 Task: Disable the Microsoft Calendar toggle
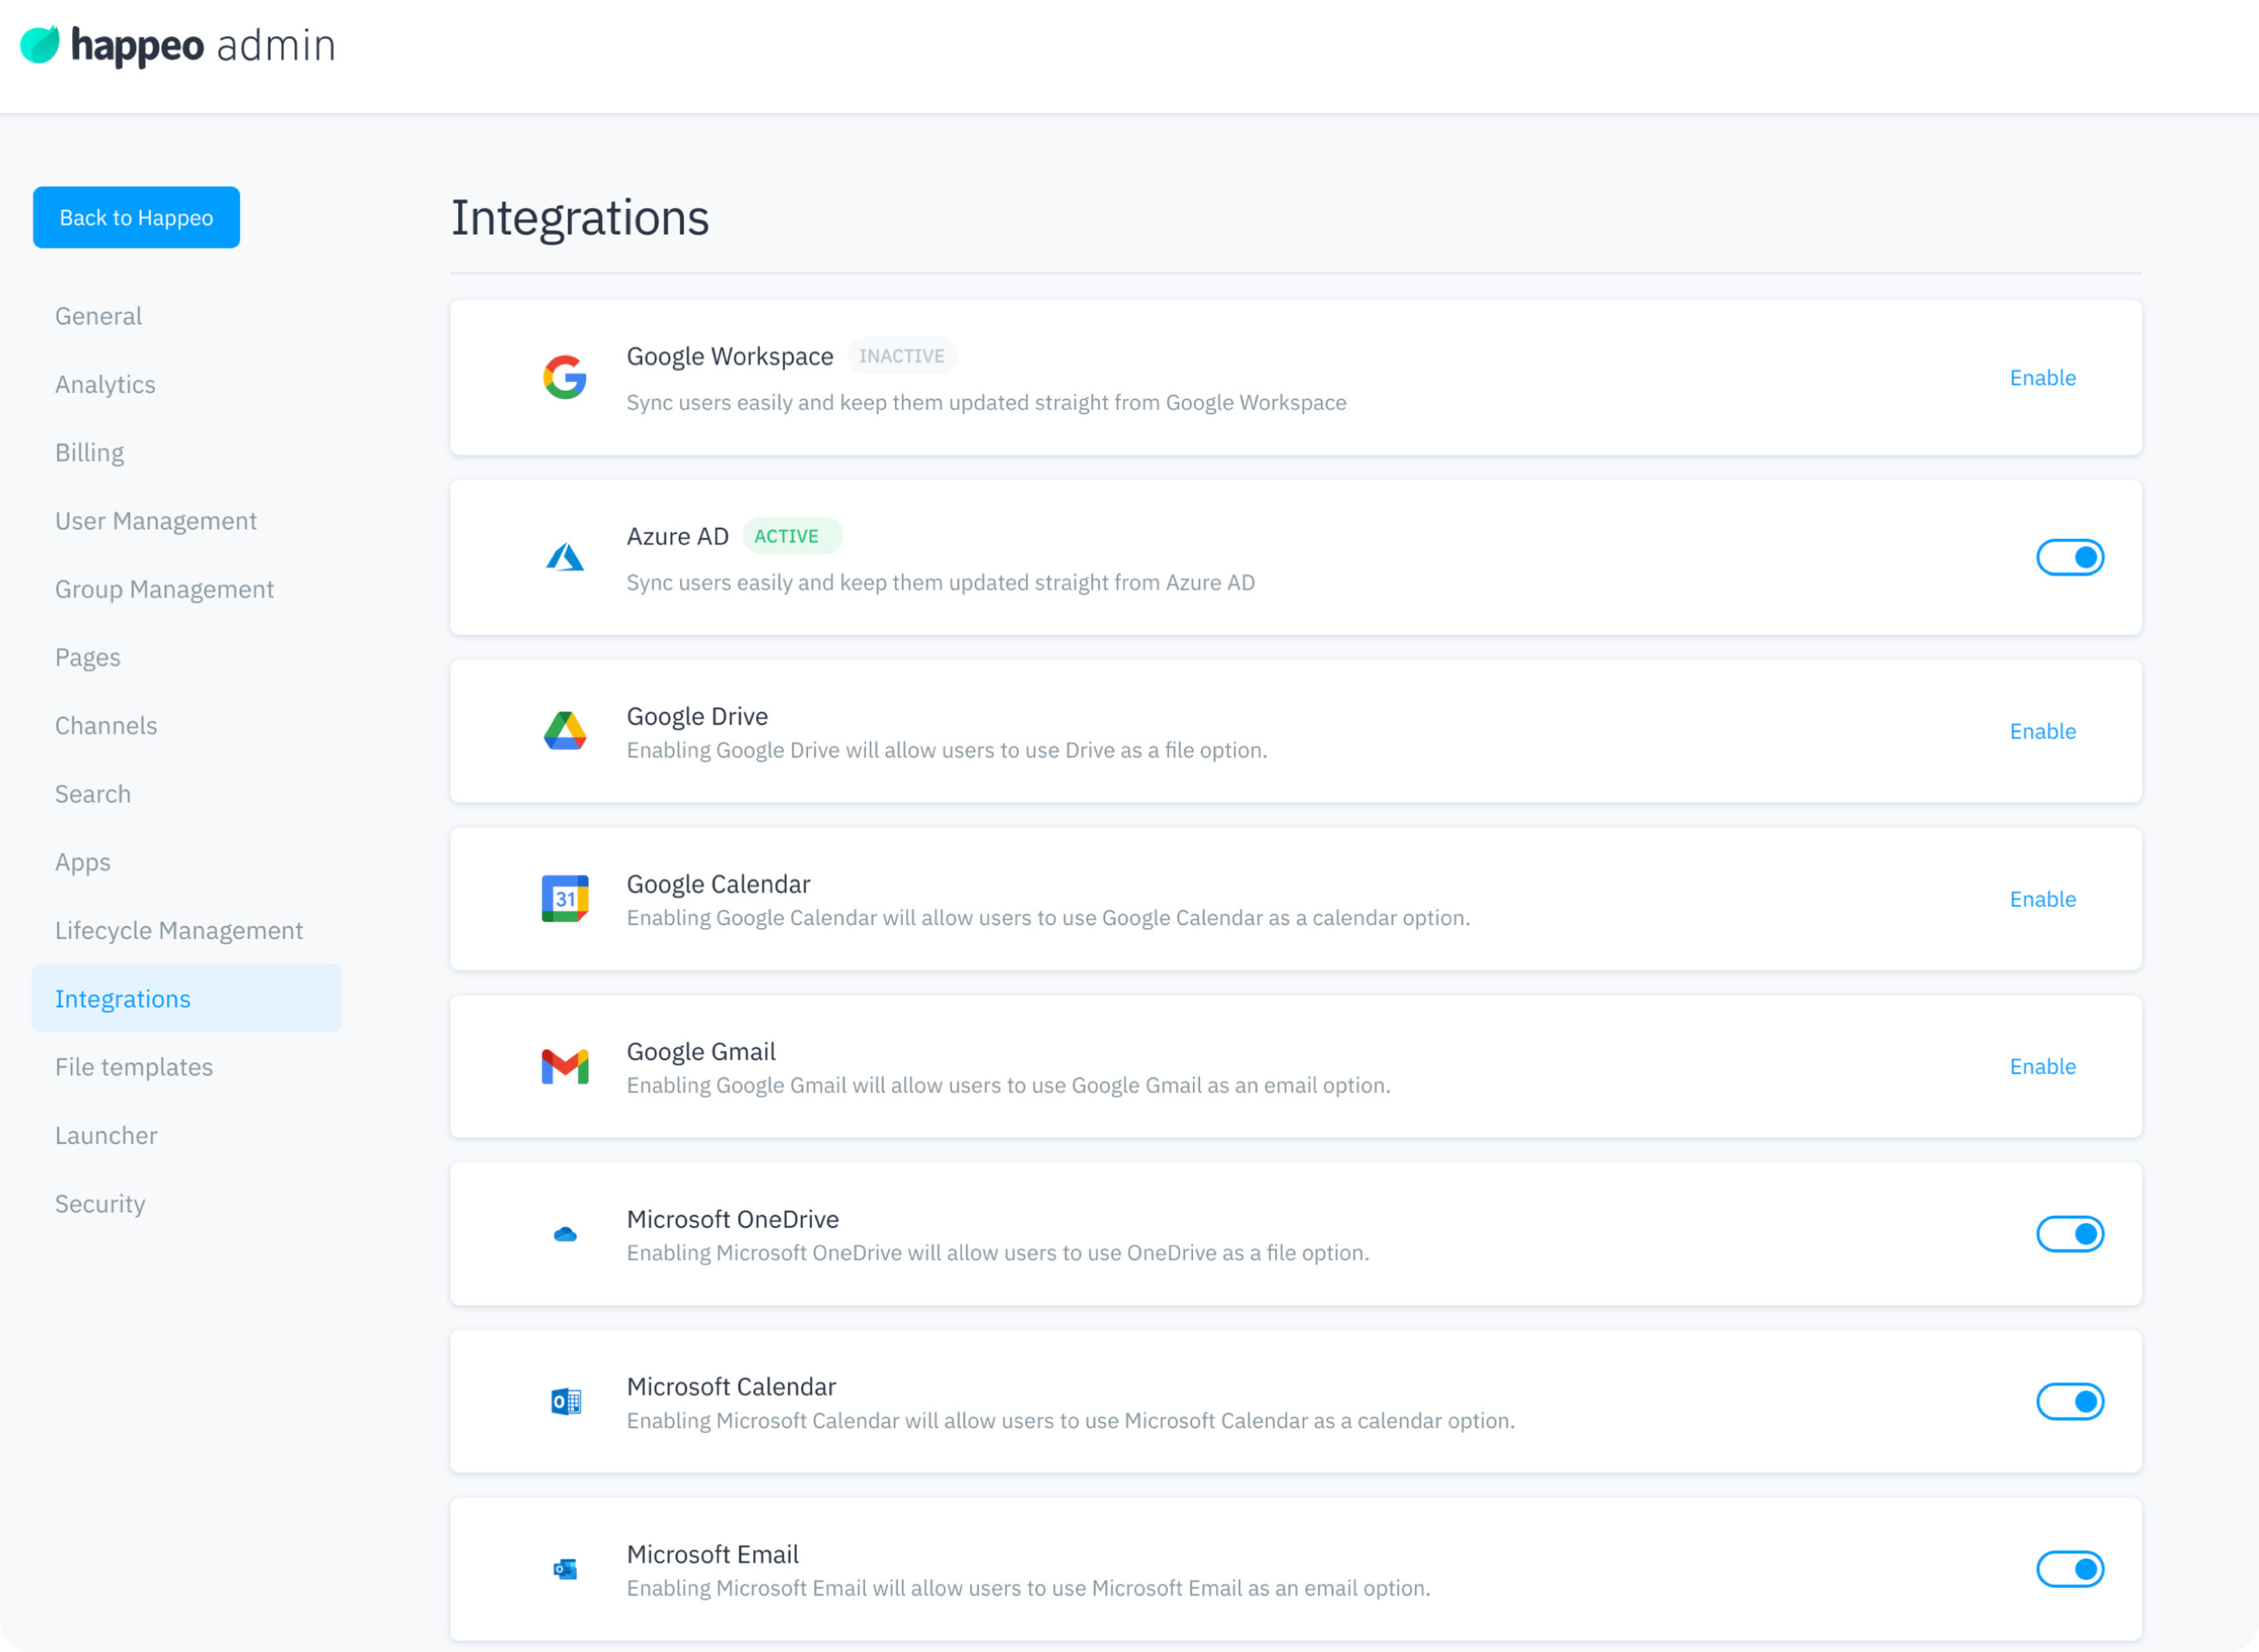tap(2070, 1401)
